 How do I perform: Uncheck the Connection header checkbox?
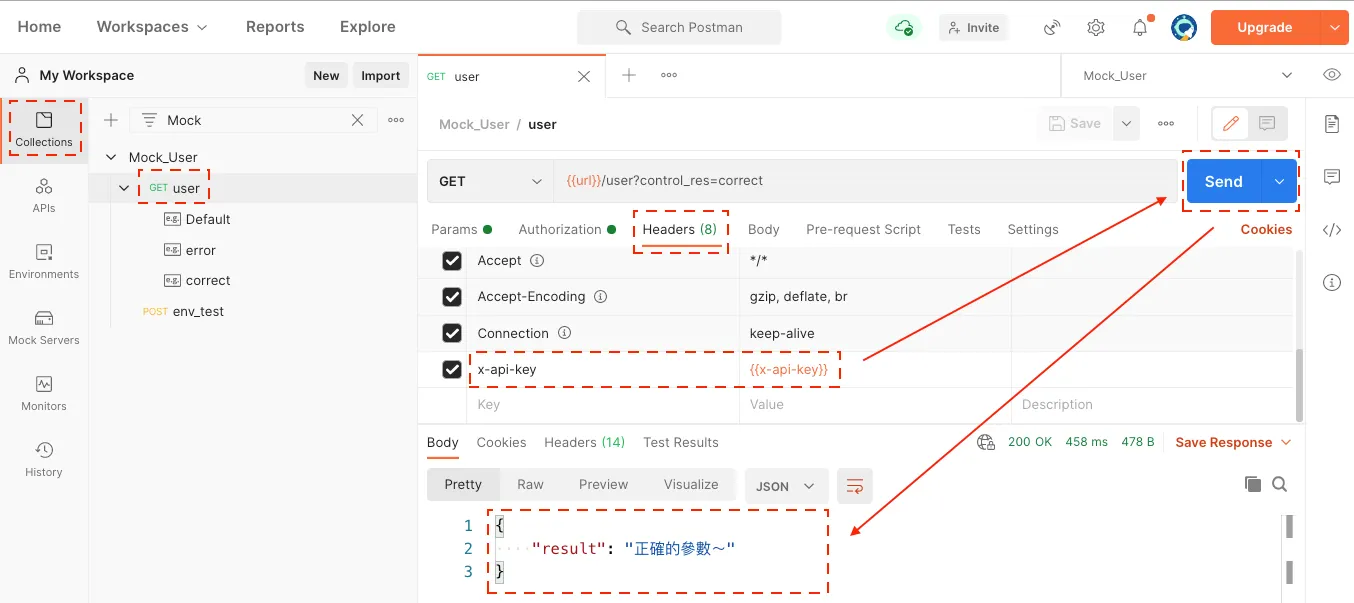(x=452, y=333)
